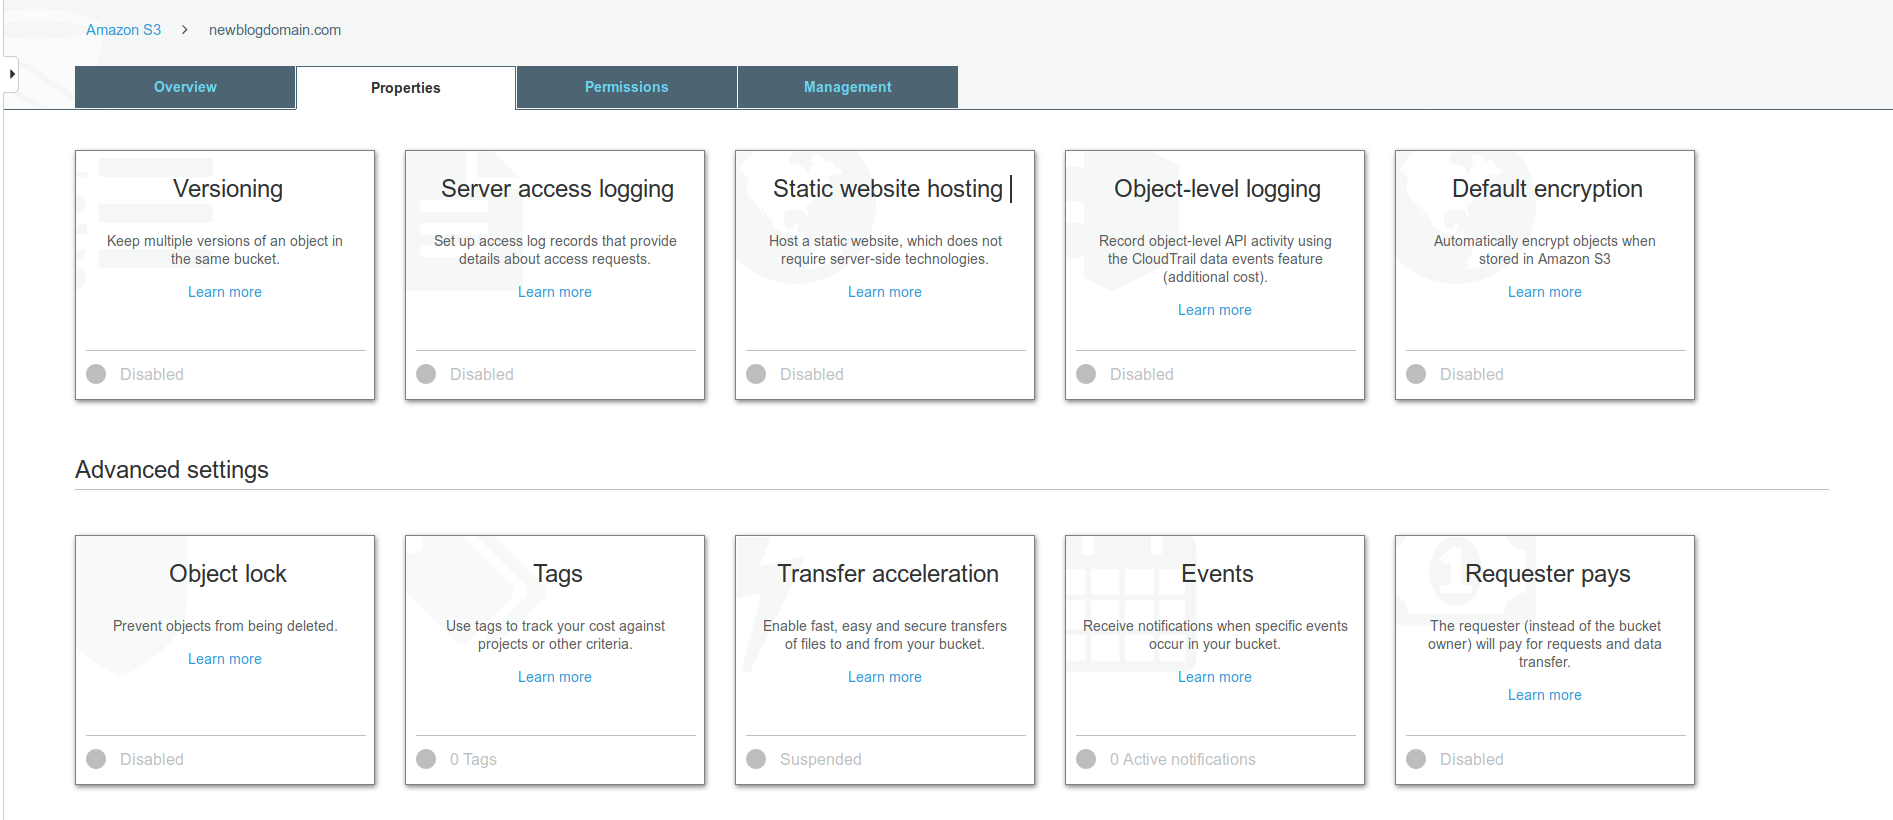Click Learn more under Requester pays
This screenshot has width=1893, height=820.
(x=1545, y=695)
